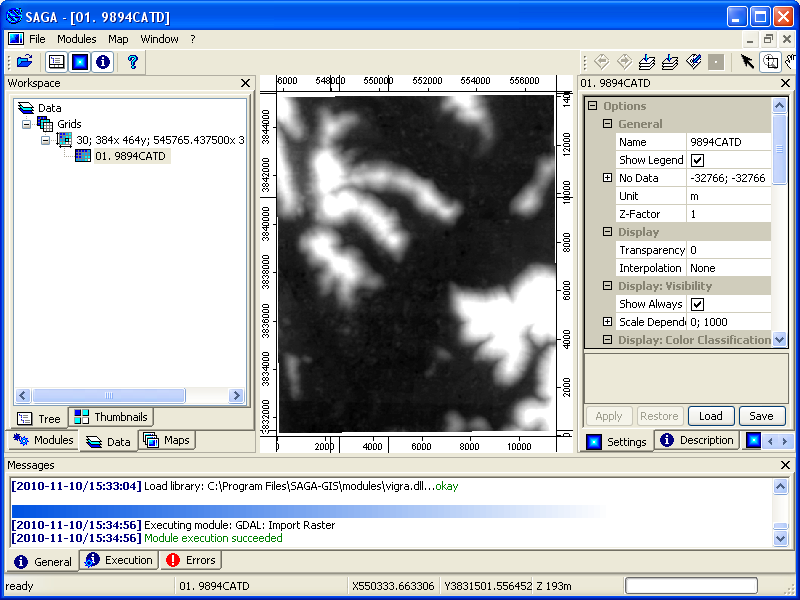Open the Map menu
Viewport: 800px width, 600px height.
(118, 39)
